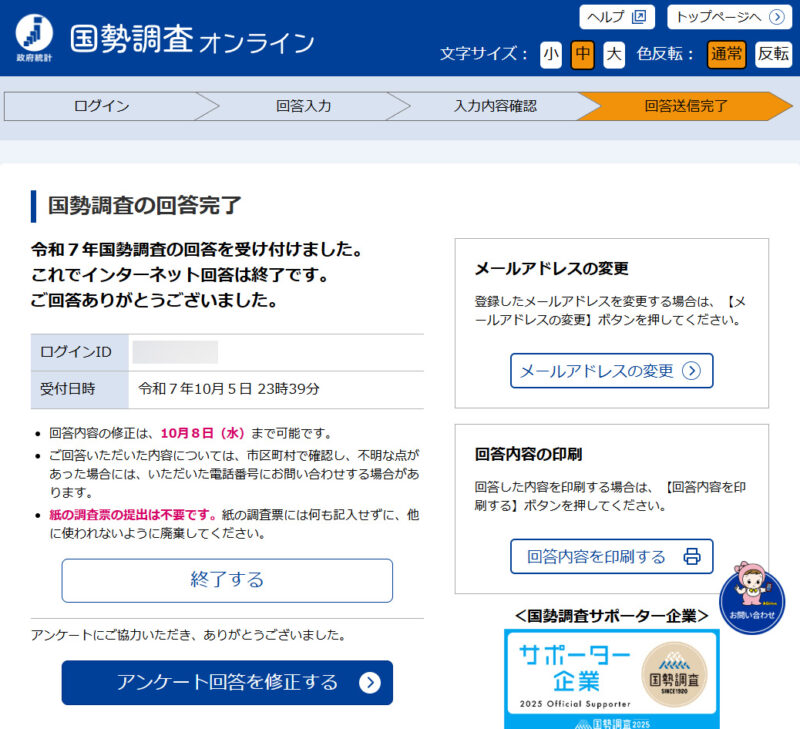The width and height of the screenshot is (800, 729).
Task: Click the printer icon on print button
Action: [x=692, y=556]
